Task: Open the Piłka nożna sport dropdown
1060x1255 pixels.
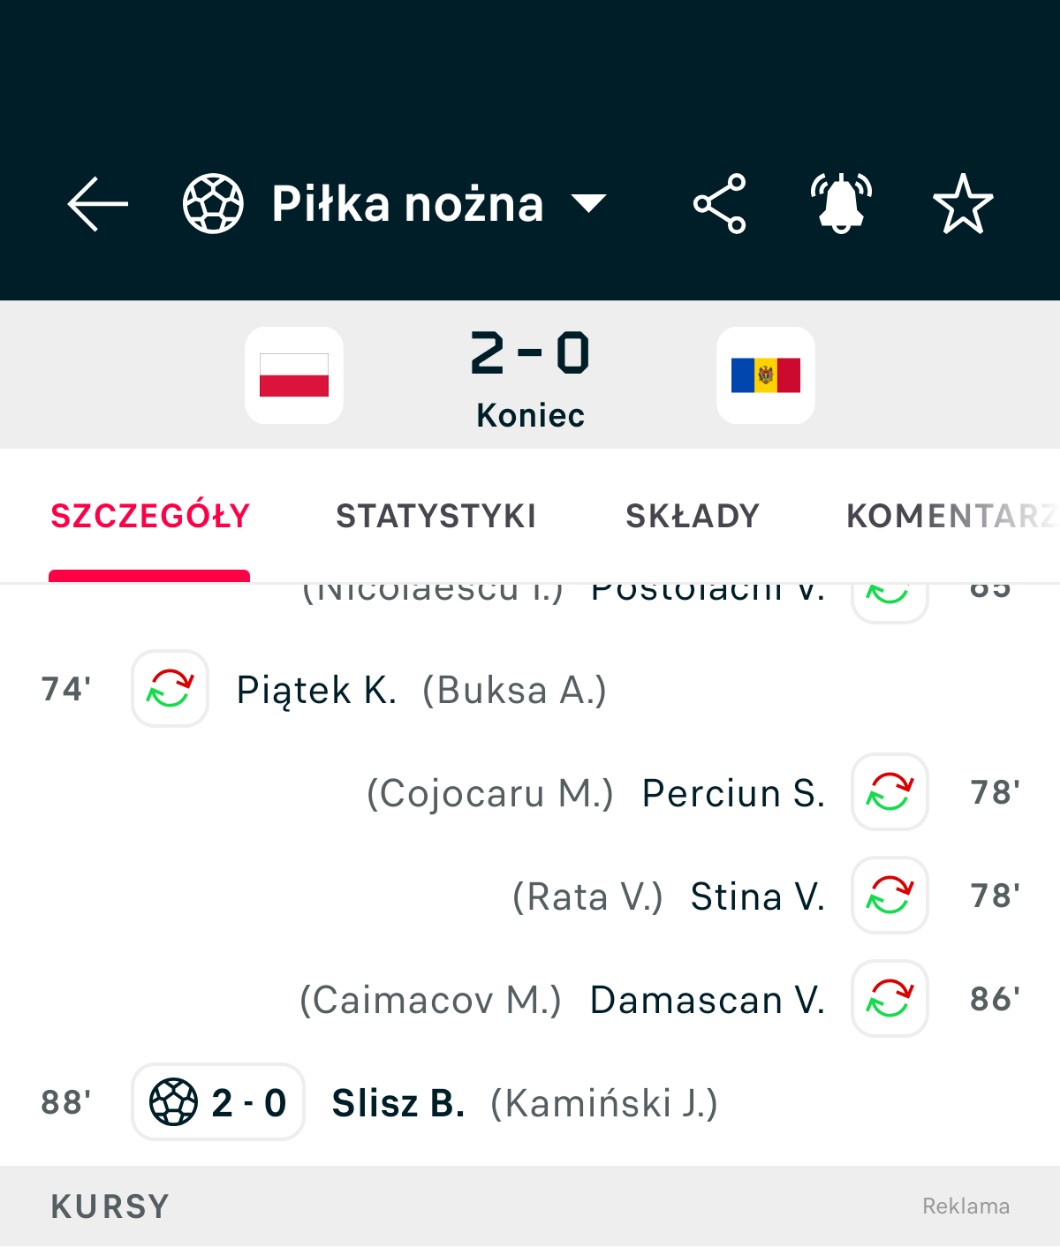Action: 588,204
